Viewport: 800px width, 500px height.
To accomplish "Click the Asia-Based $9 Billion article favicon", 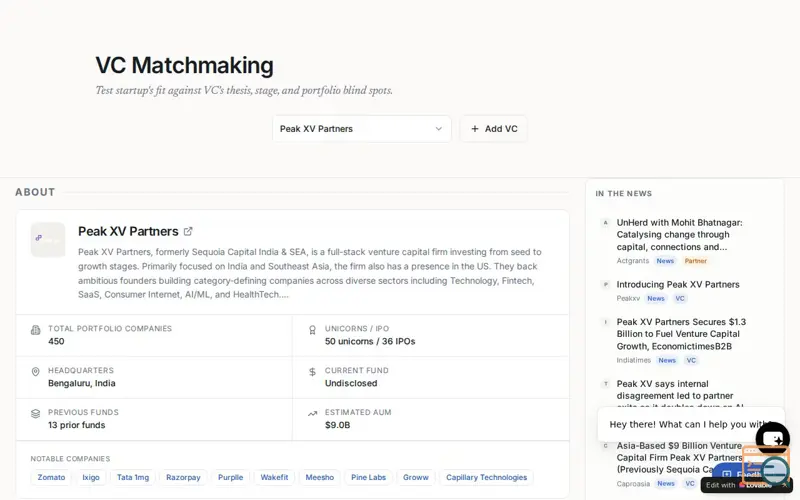I will pyautogui.click(x=606, y=445).
